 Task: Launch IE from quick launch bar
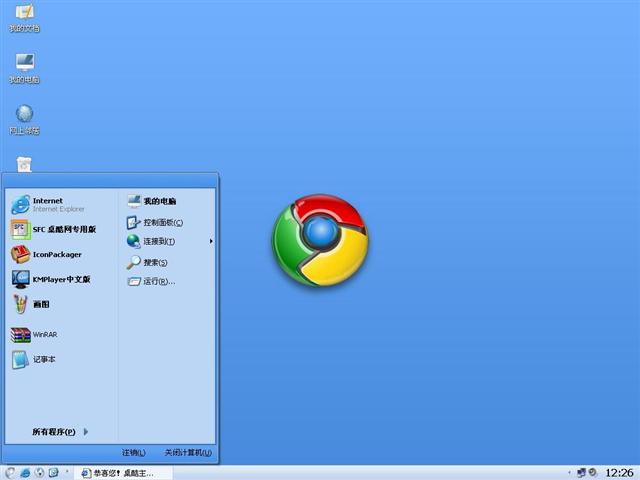click(x=25, y=473)
